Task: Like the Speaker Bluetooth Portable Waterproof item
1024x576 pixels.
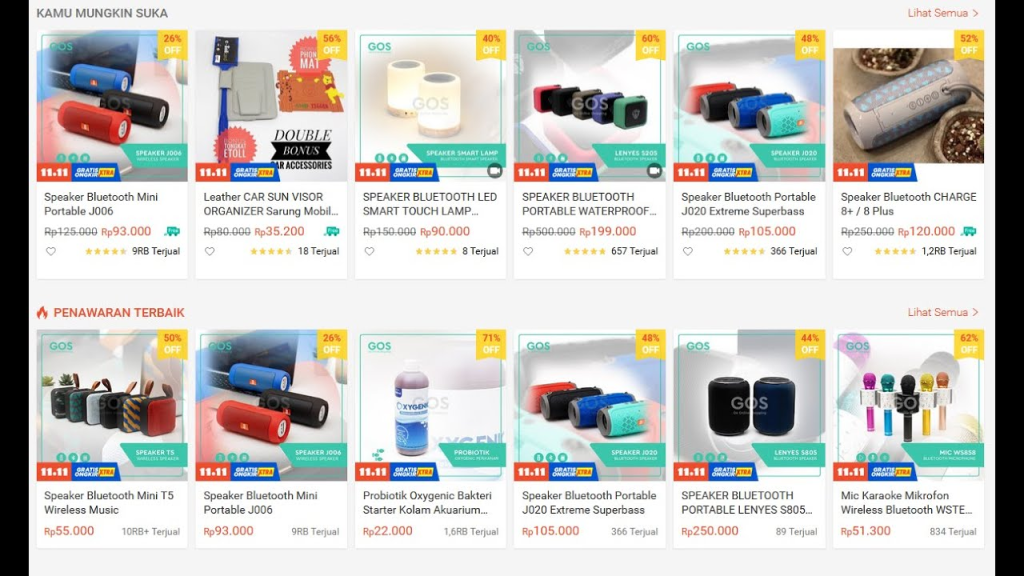Action: coord(528,251)
